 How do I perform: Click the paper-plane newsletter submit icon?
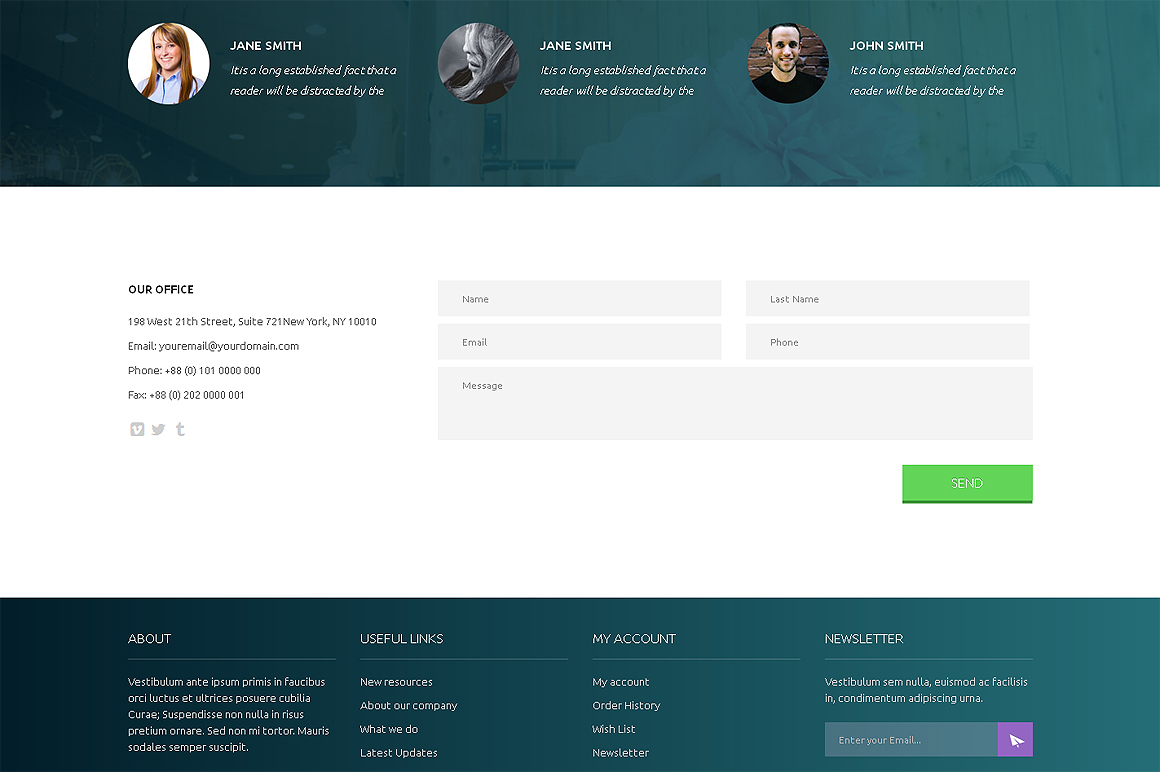[1015, 739]
